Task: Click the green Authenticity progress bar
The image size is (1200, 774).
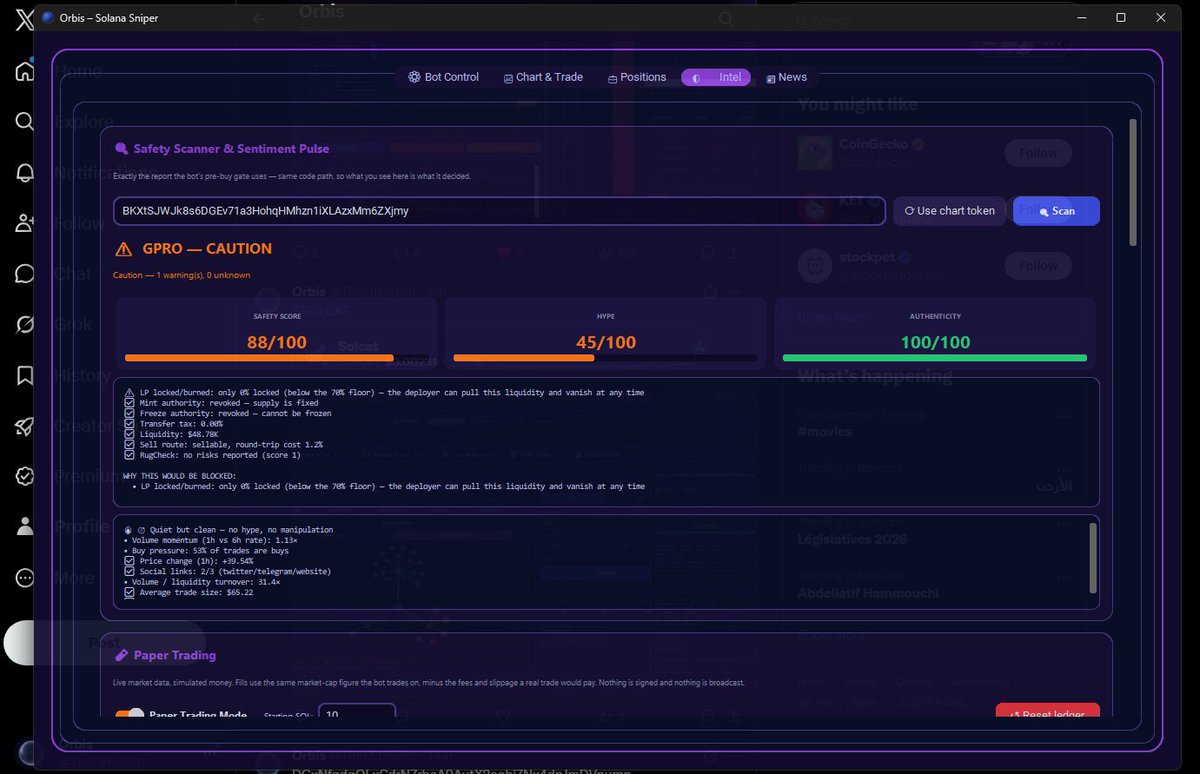Action: coord(934,357)
